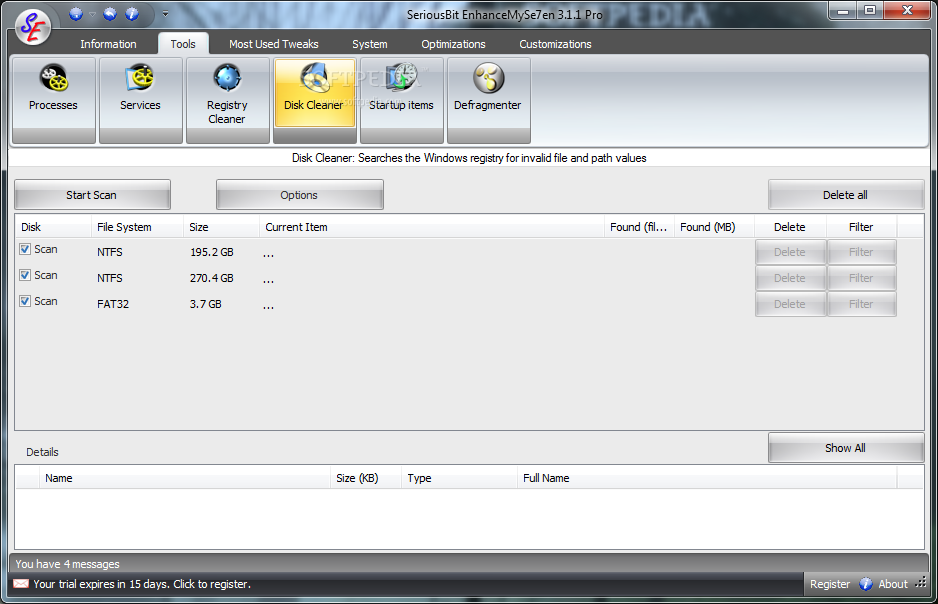
Task: Click the Full Name column header
Action: (x=706, y=478)
